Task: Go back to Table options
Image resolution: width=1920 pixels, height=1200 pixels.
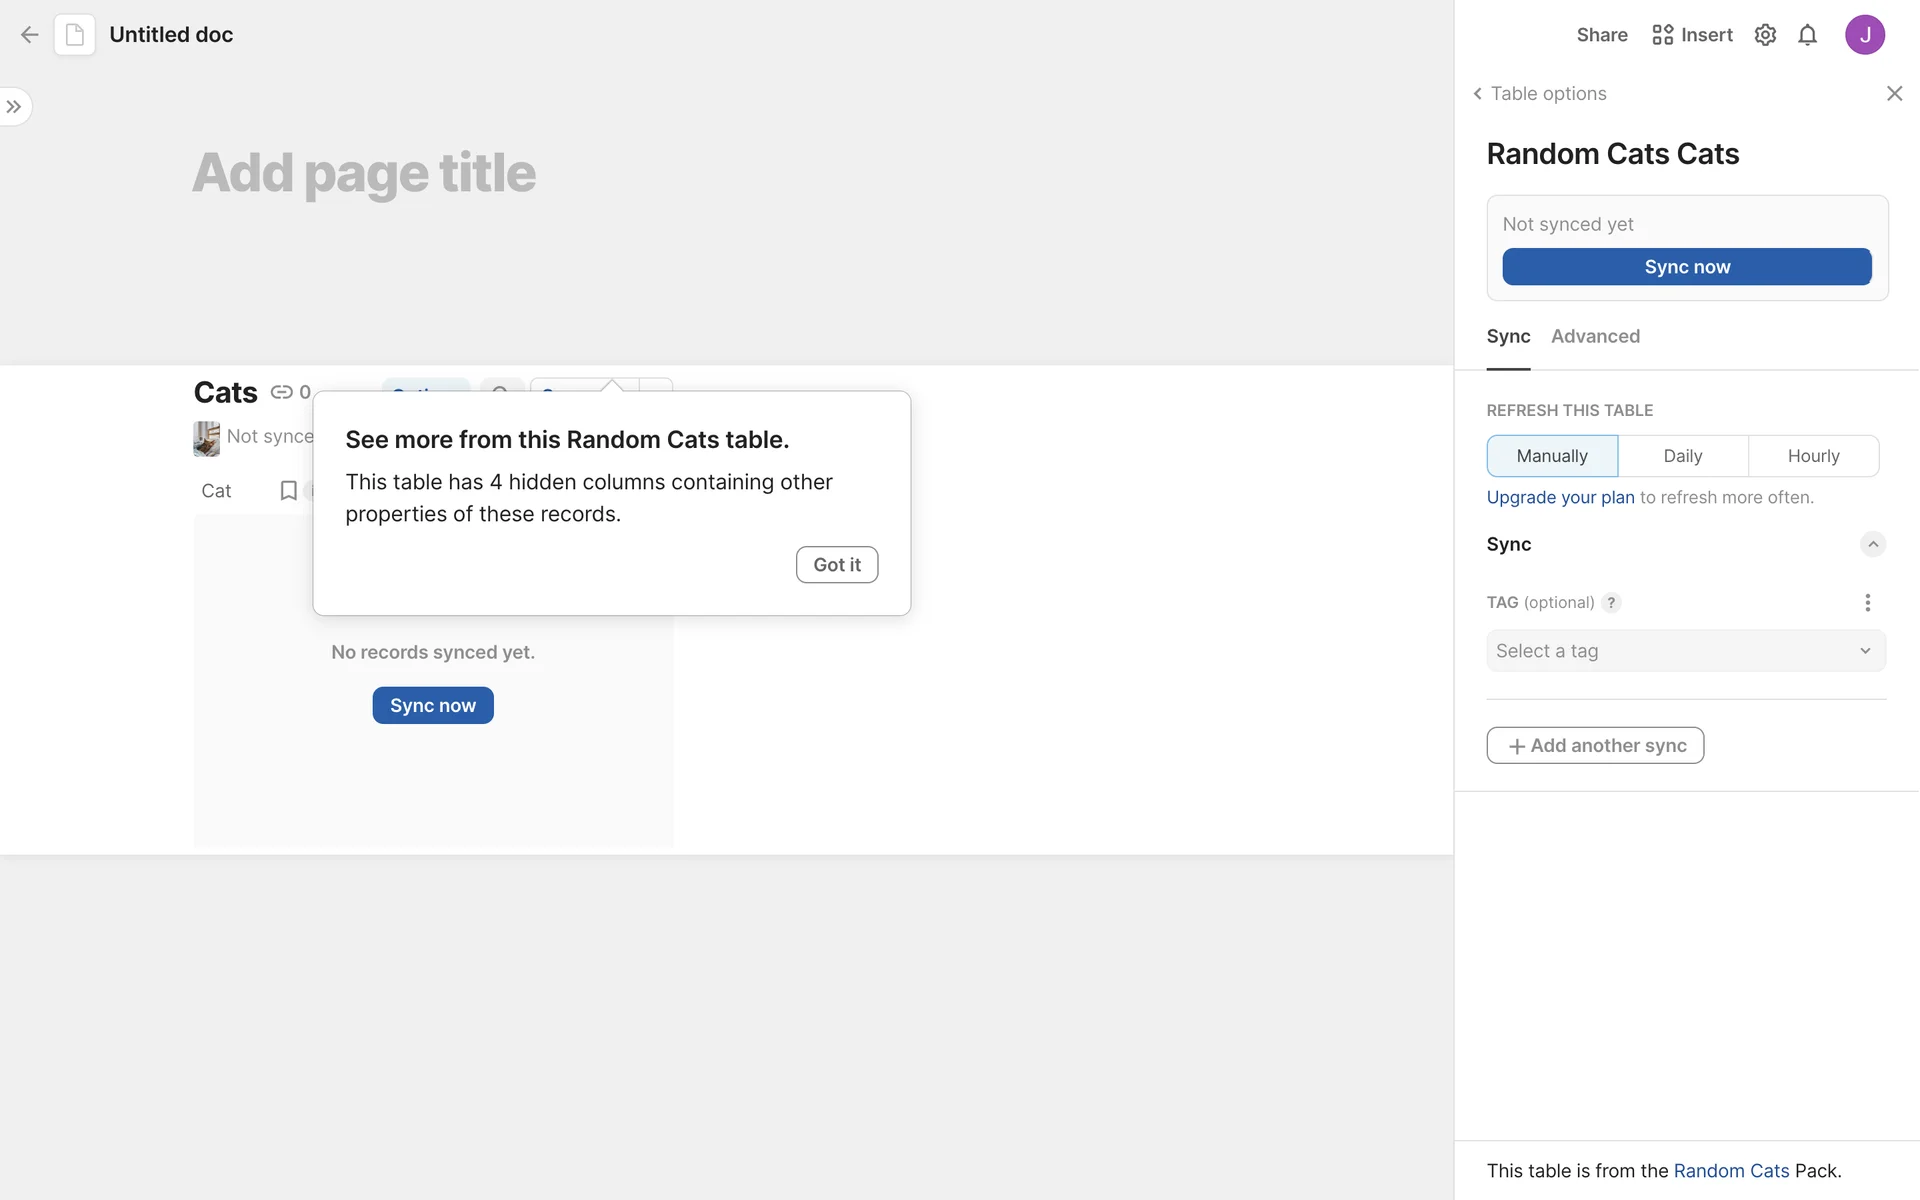Action: 1539,94
